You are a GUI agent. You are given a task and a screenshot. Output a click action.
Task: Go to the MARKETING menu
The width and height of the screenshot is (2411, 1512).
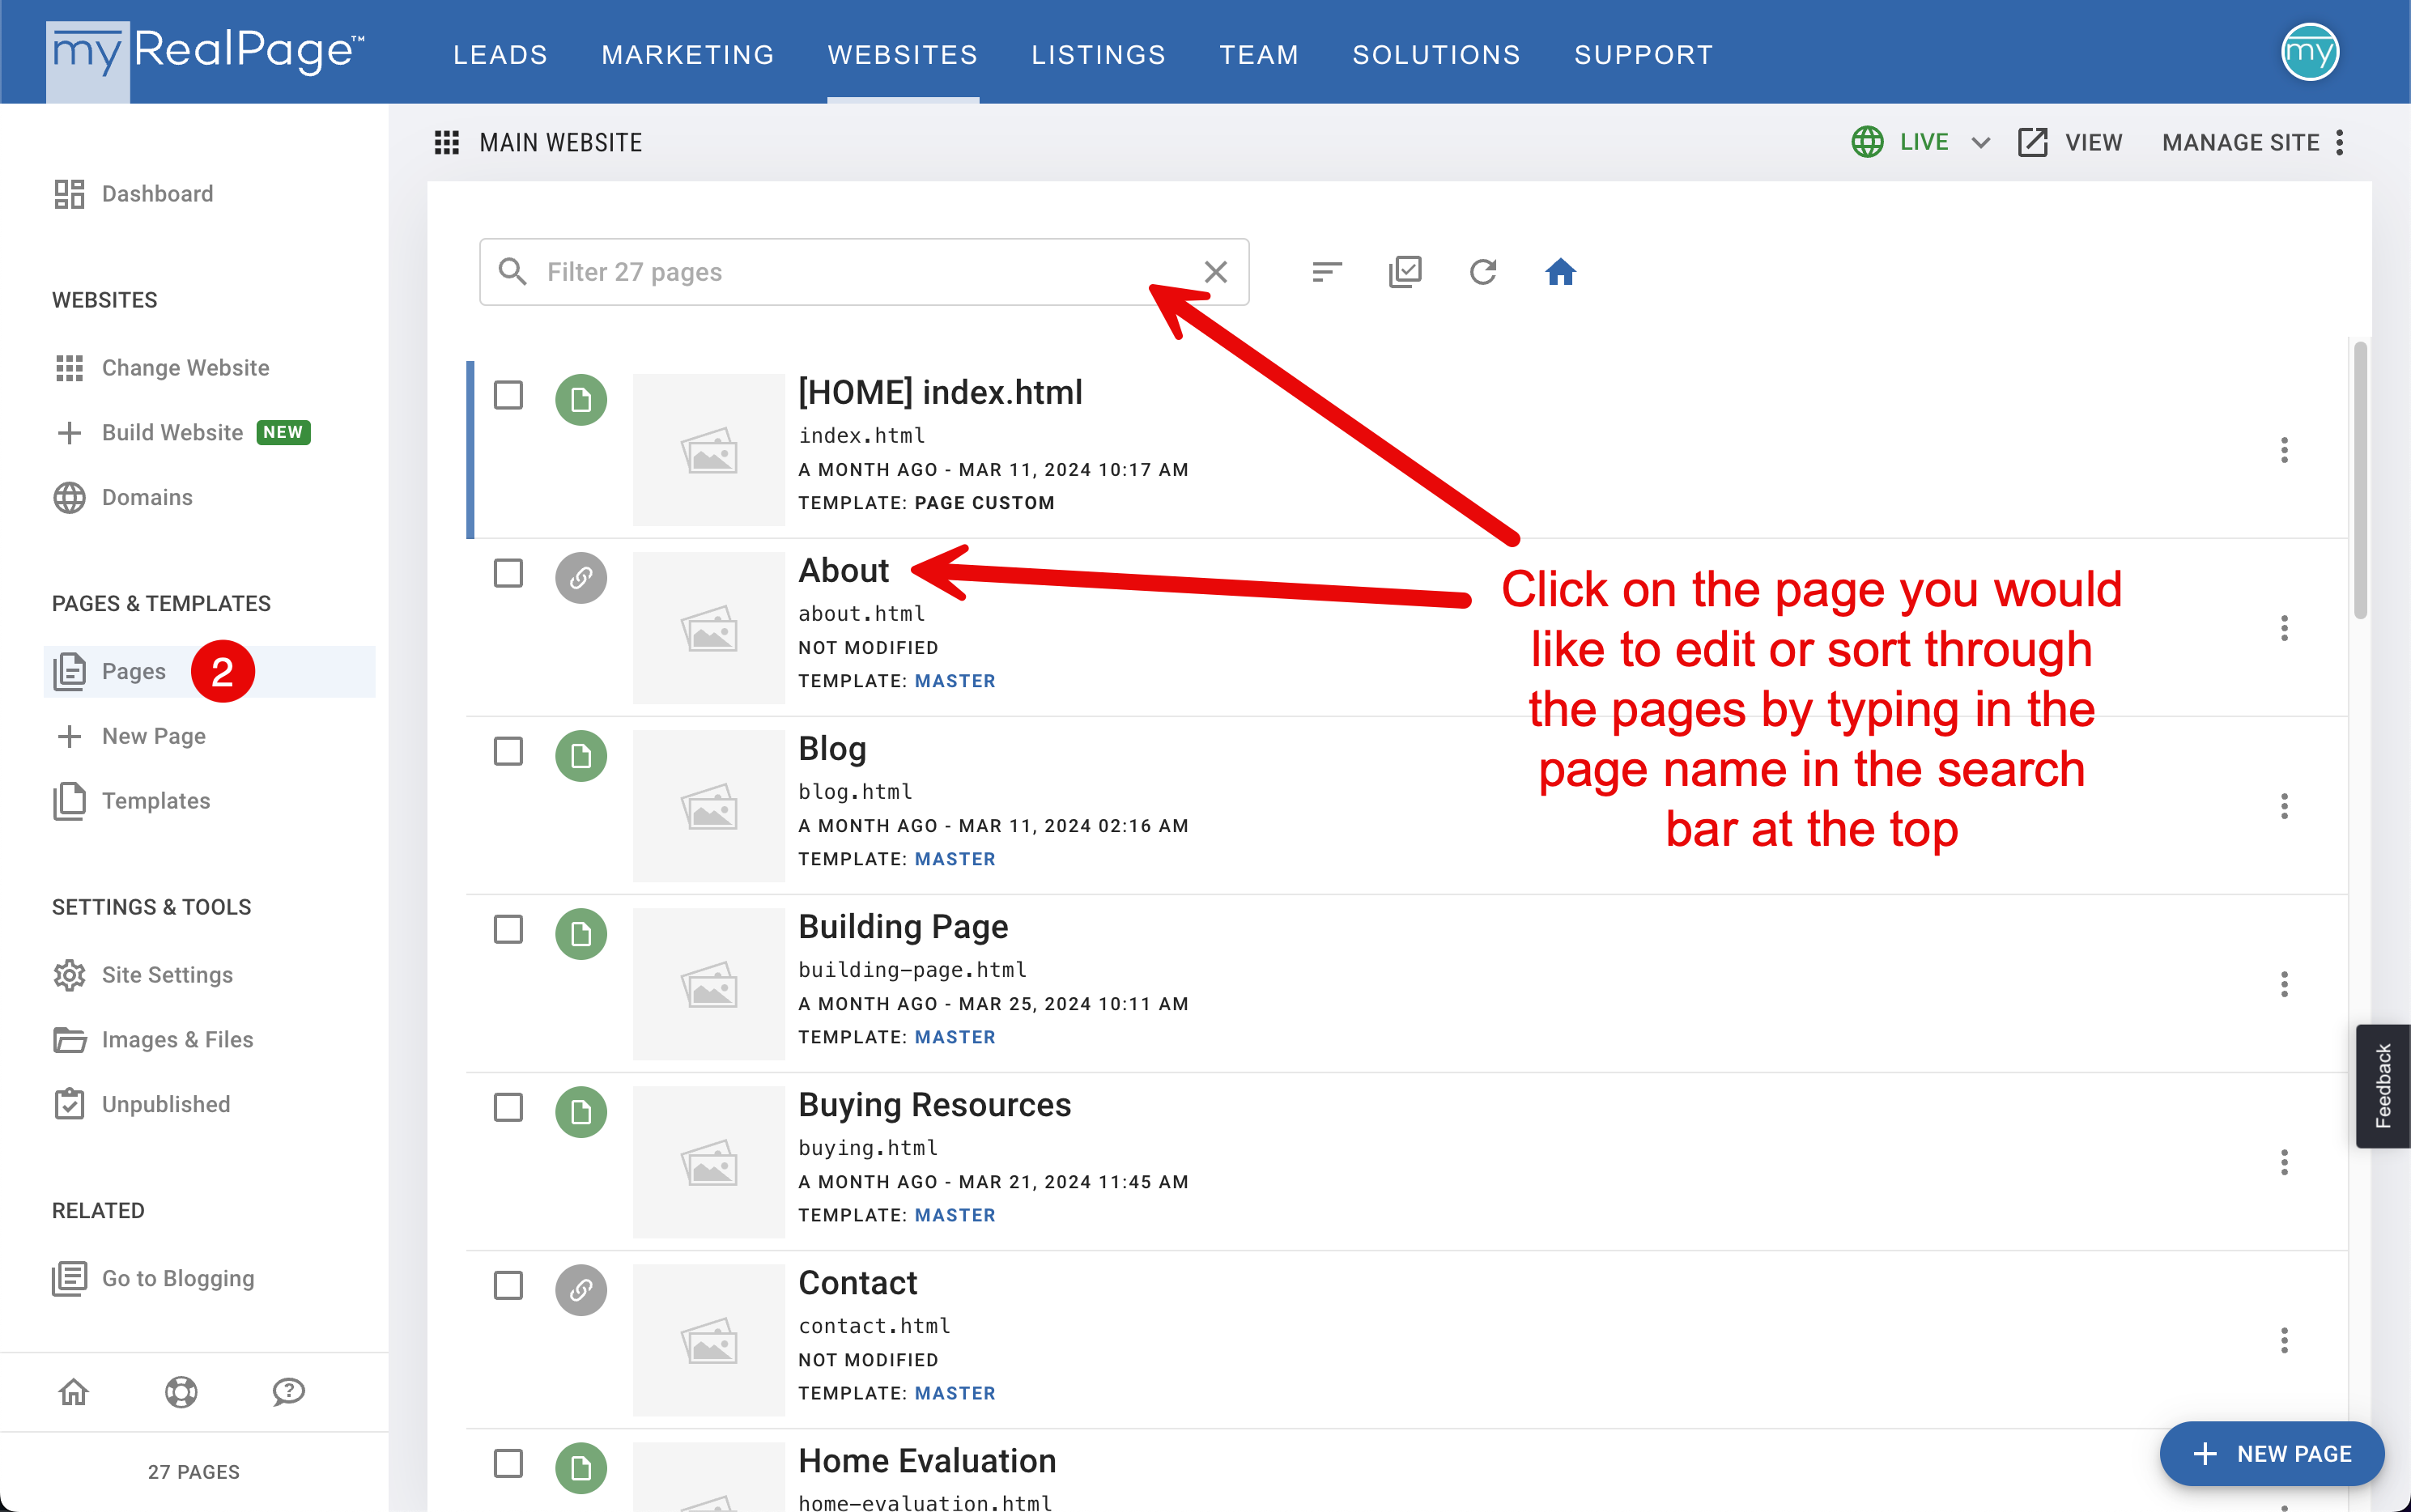coord(688,55)
